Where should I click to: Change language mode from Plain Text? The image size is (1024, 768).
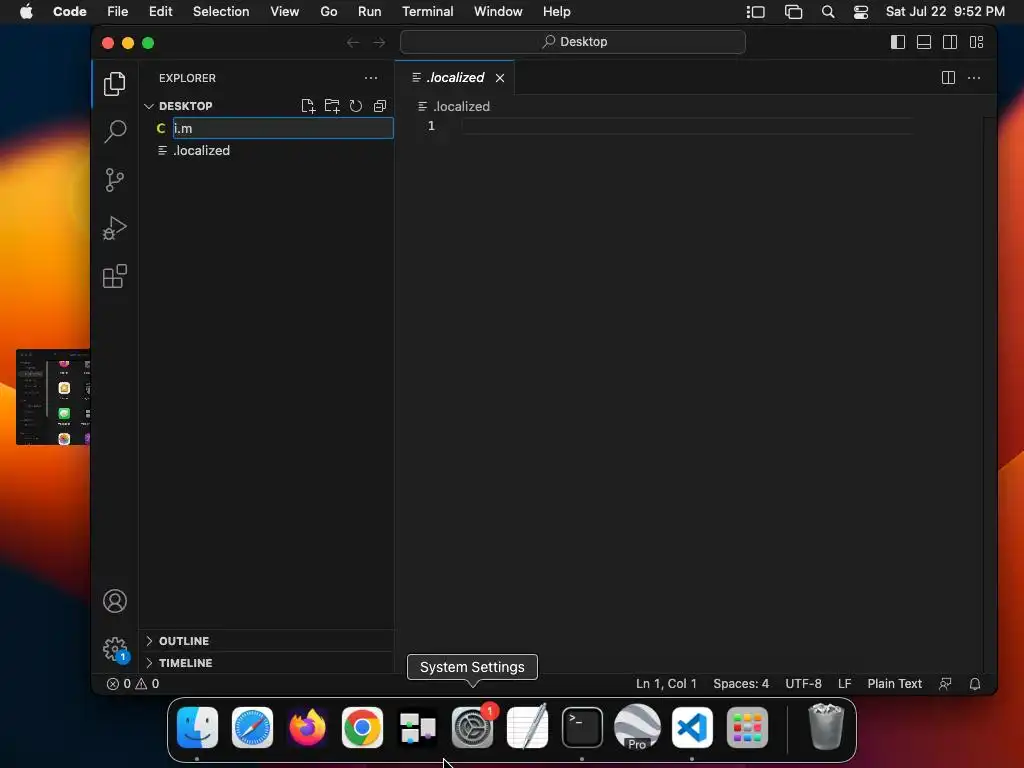[894, 684]
